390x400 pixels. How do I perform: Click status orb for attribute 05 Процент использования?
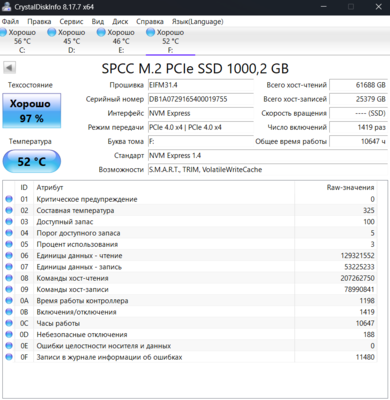click(x=9, y=244)
